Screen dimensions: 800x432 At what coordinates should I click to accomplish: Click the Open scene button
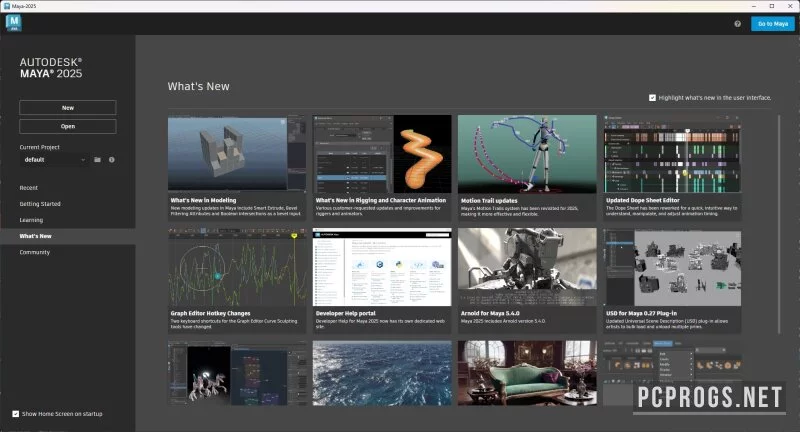tap(68, 126)
